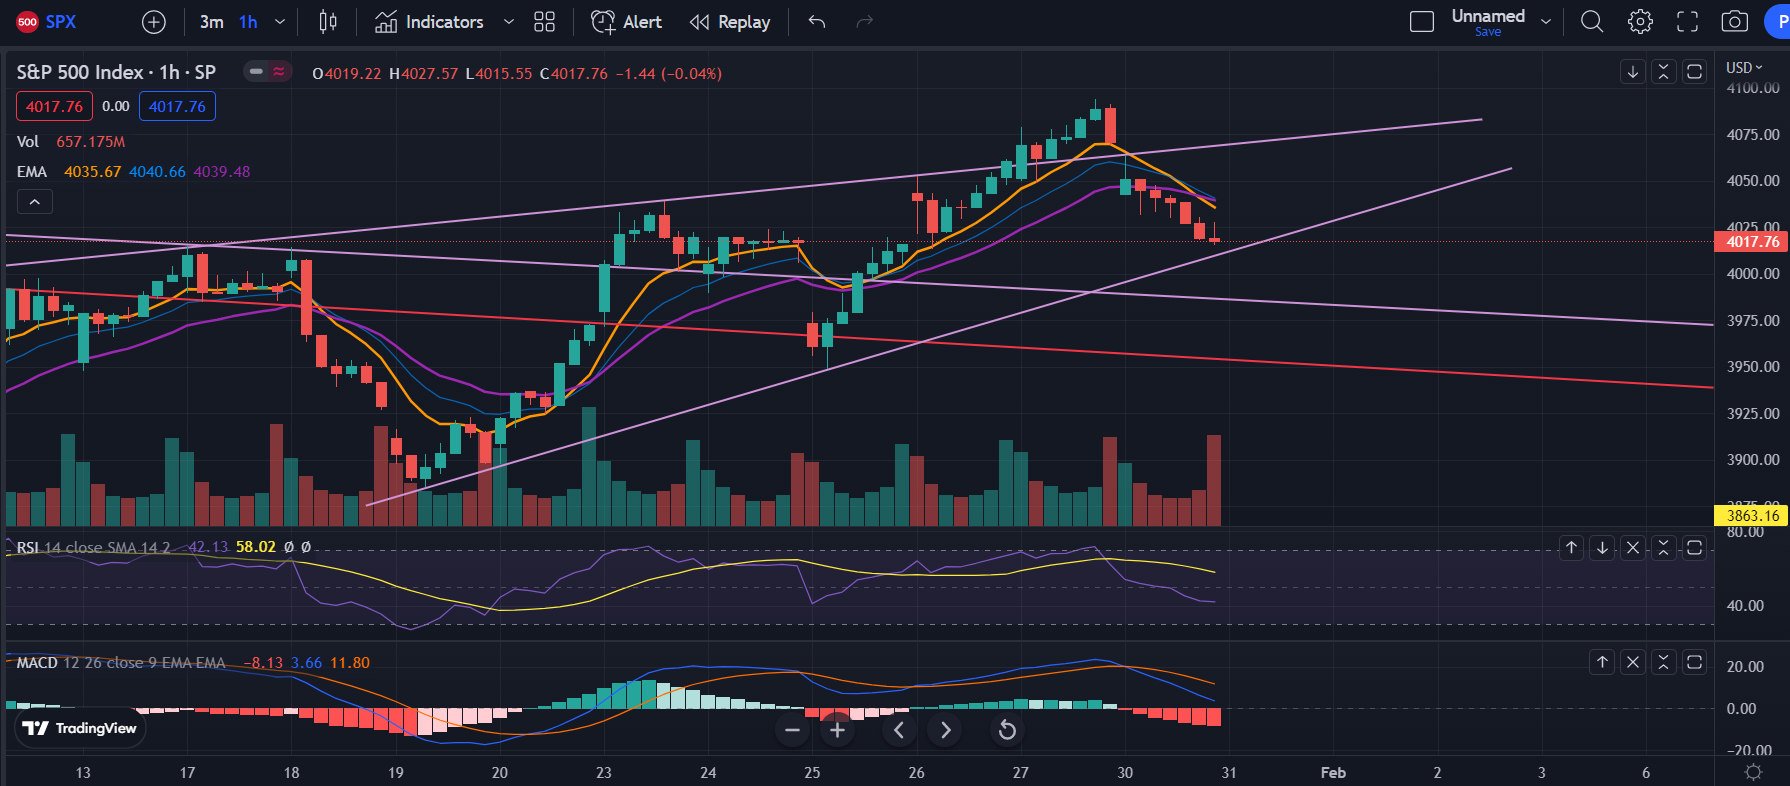Click the yellow 3863.16 price label
This screenshot has width=1790, height=786.
point(1752,516)
